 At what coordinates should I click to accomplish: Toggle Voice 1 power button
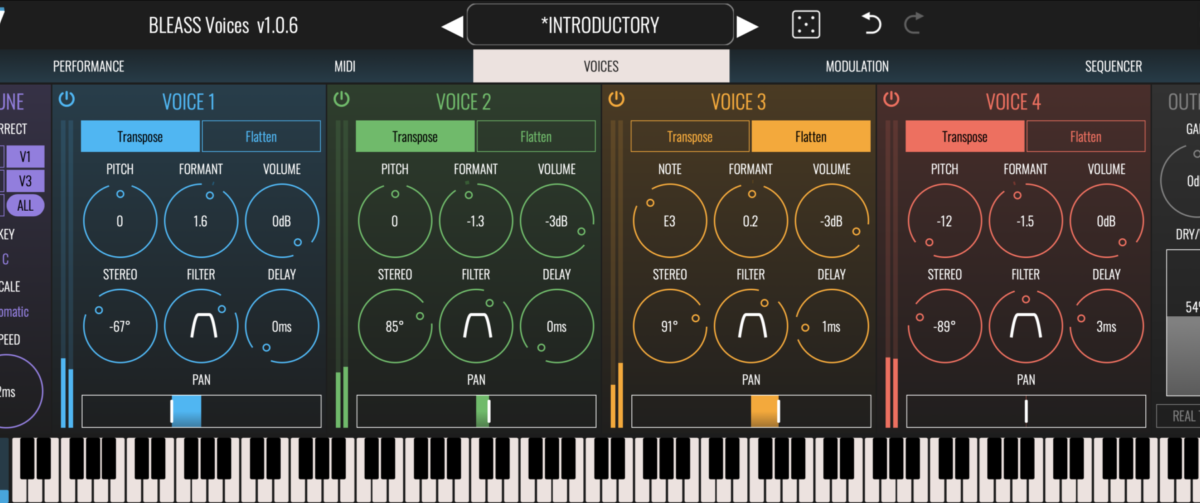pyautogui.click(x=67, y=99)
